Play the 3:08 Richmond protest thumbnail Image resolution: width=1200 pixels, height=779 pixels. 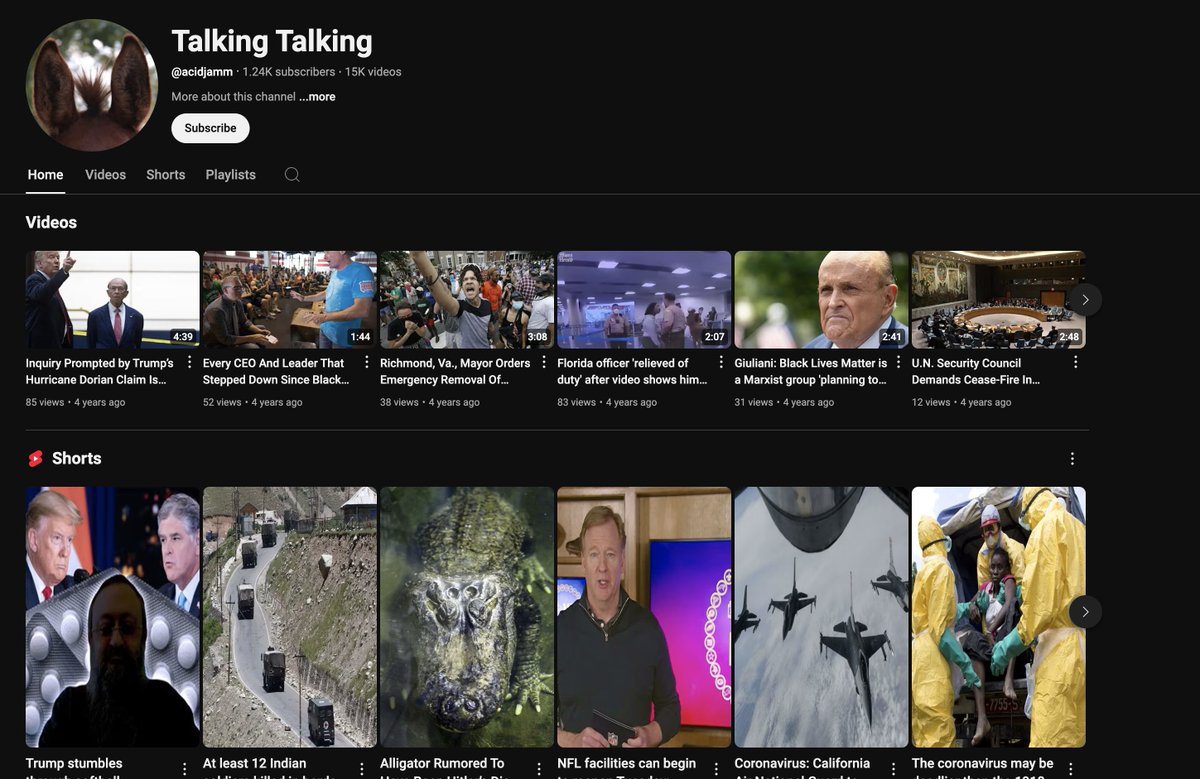467,300
